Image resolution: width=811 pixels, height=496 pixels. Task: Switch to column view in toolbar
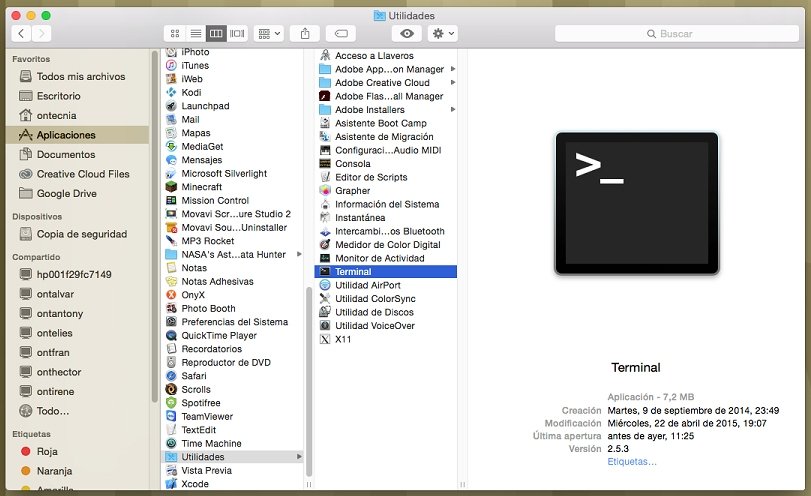[x=216, y=34]
